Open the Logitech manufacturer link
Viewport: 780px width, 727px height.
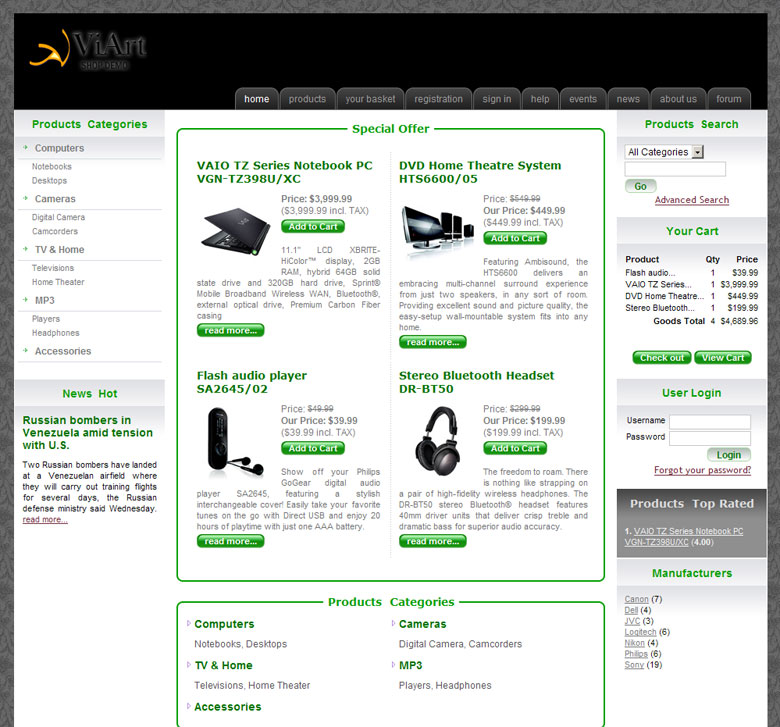(x=640, y=632)
